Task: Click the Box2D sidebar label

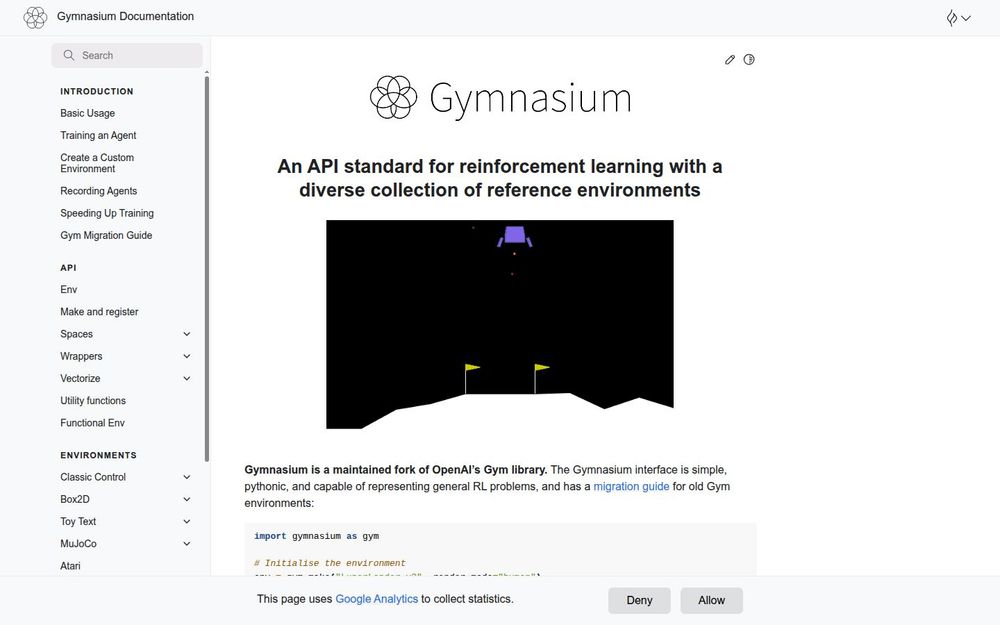Action: tap(75, 499)
